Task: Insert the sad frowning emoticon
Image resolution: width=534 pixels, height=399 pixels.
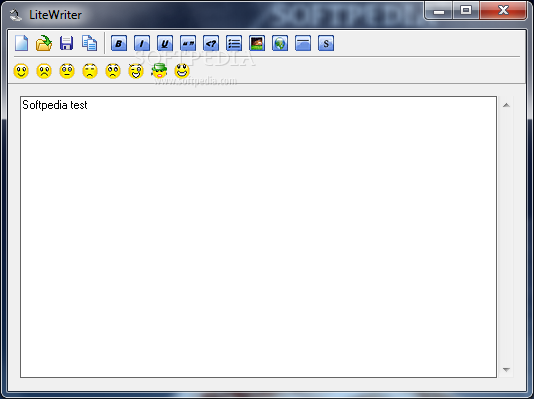Action: (x=44, y=71)
